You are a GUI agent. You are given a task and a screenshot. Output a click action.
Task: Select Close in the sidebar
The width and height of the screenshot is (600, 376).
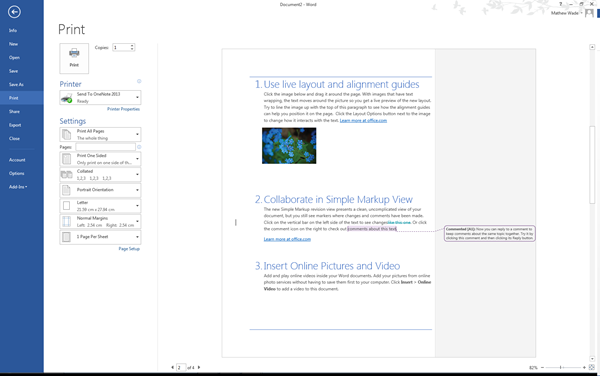[14, 138]
